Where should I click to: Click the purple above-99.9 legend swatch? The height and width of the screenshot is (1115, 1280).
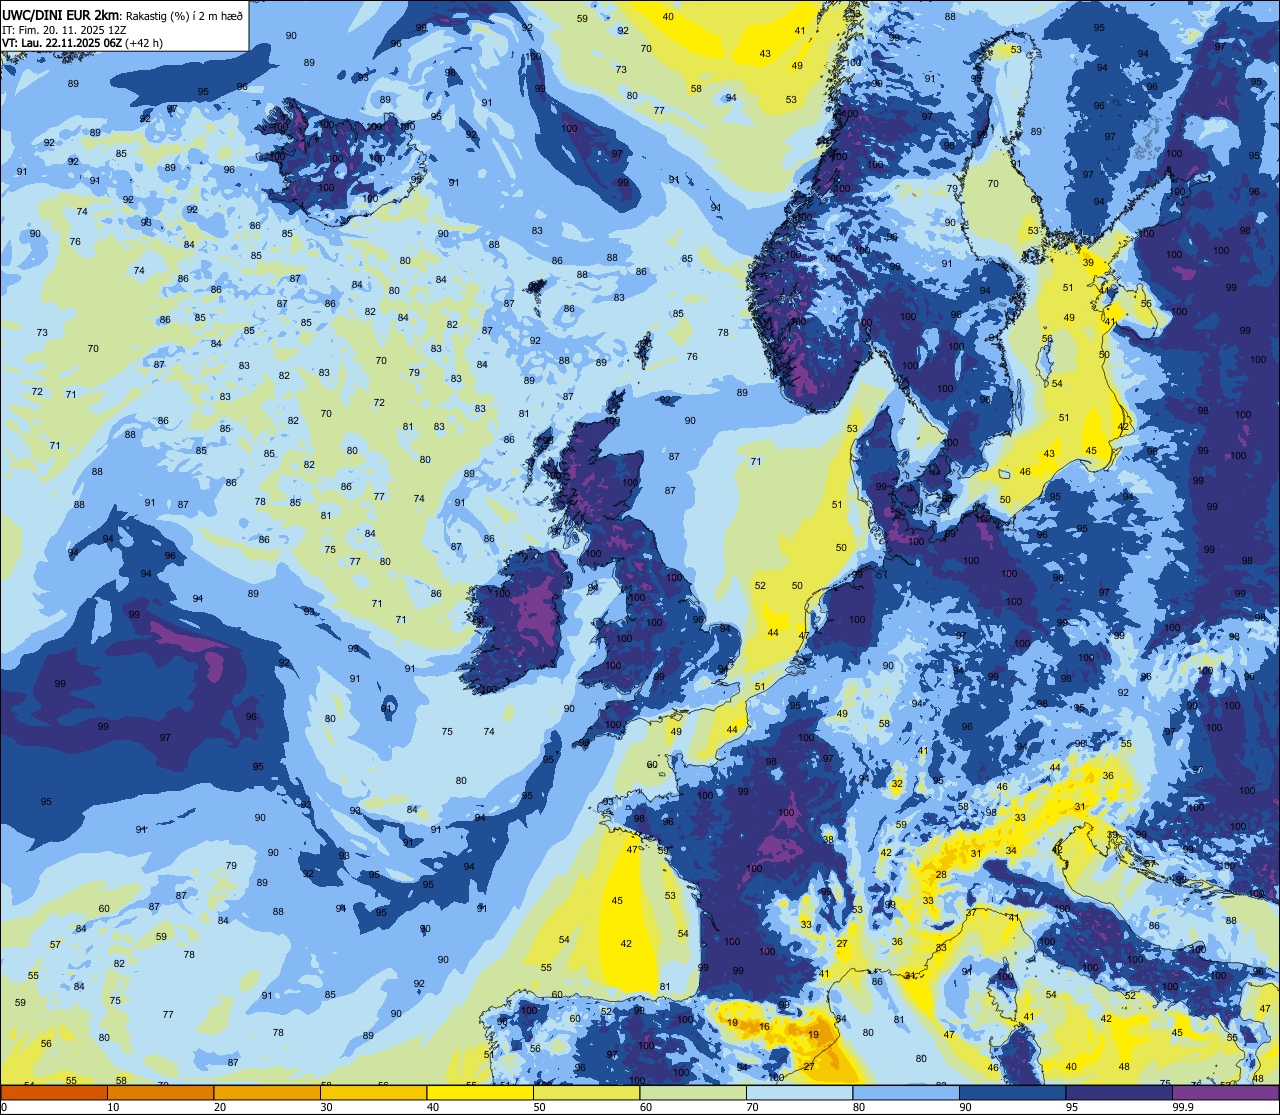click(1225, 1093)
